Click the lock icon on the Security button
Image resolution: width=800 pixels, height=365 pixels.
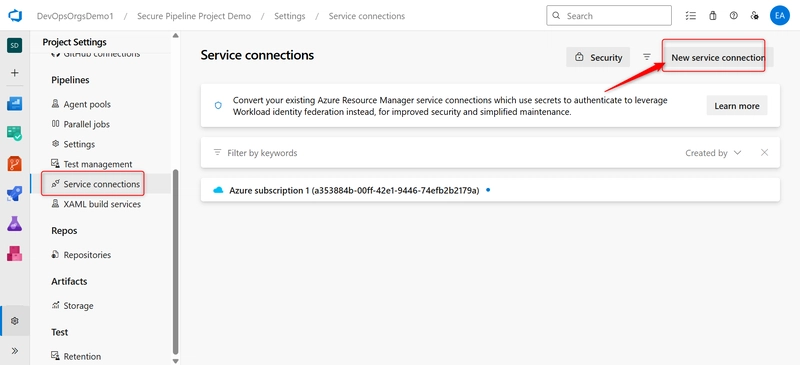(x=579, y=57)
